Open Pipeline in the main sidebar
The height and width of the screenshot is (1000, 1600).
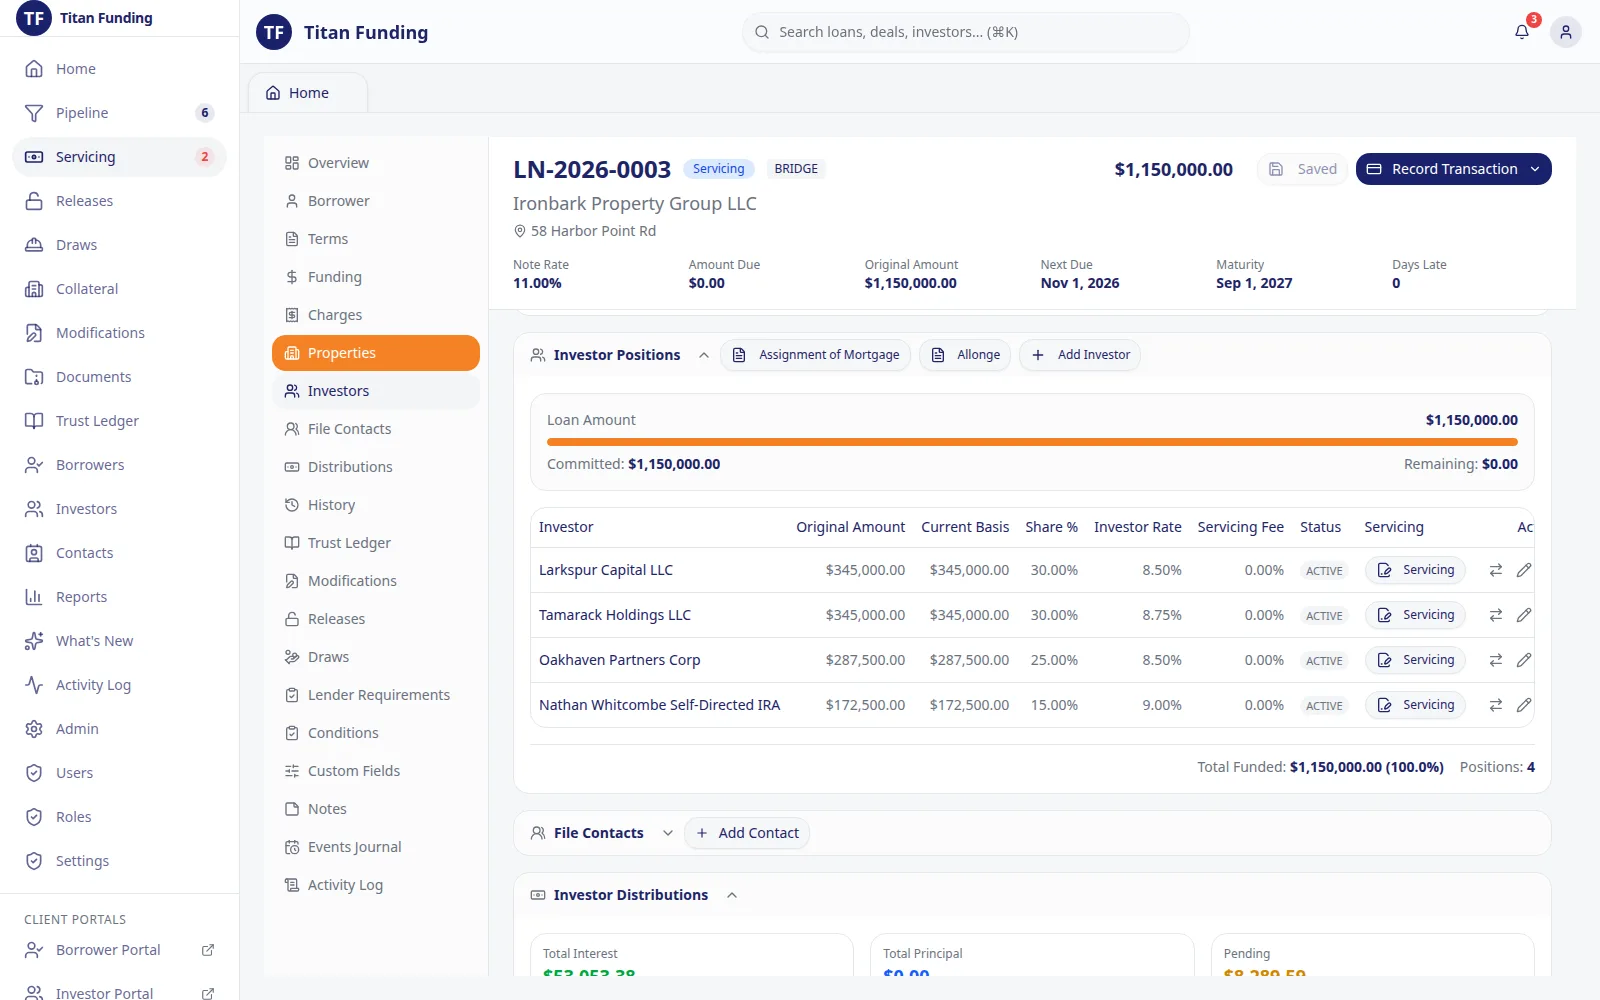(120, 113)
